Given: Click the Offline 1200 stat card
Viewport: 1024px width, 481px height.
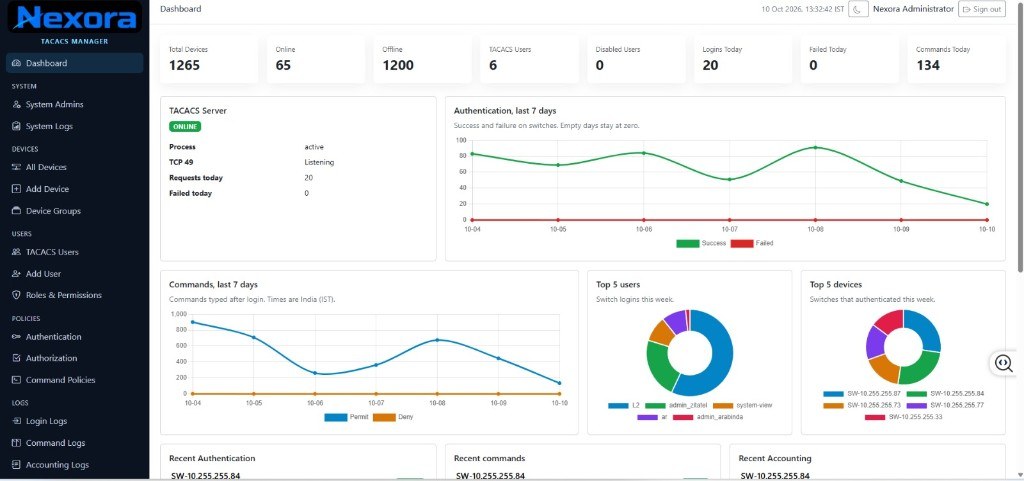Looking at the screenshot, I should pos(423,59).
